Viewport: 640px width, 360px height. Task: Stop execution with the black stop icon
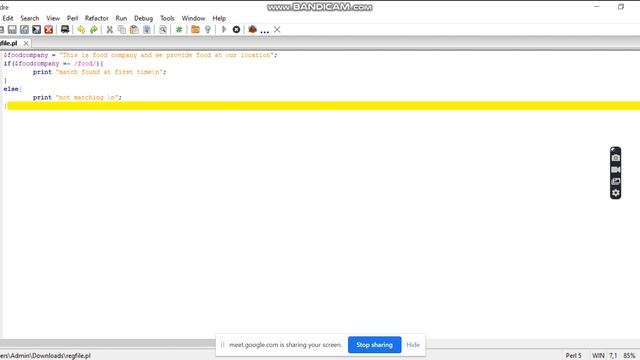236,29
